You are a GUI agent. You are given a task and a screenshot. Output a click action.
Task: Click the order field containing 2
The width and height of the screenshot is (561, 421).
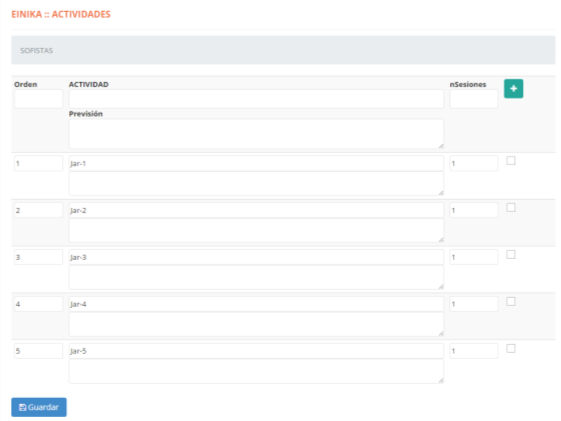point(39,210)
